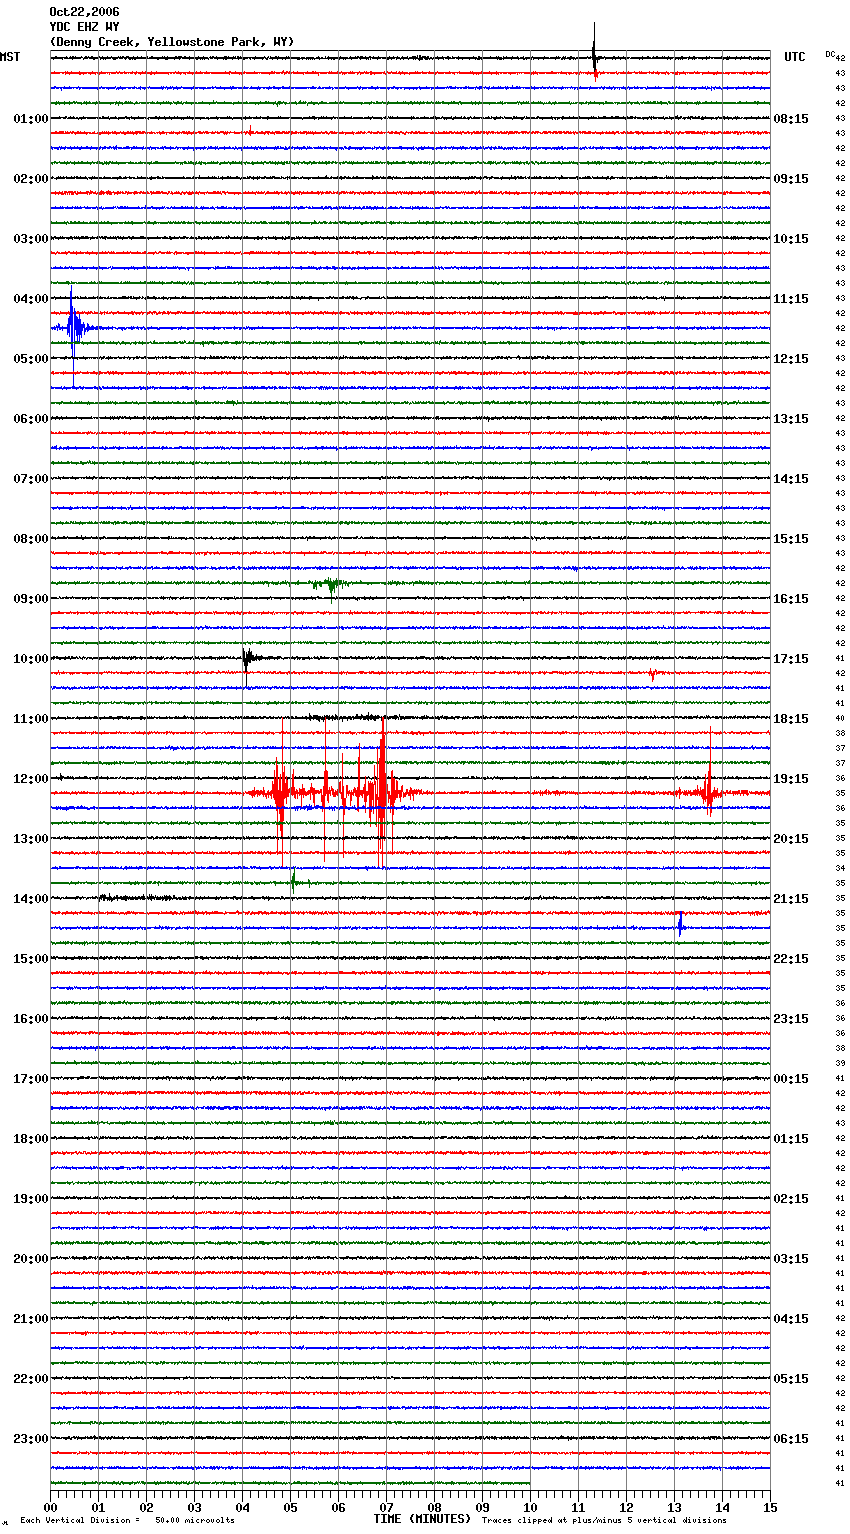Click the Denny Creek, Yellowstone Park location title
This screenshot has height=1534, width=850.
pyautogui.click(x=172, y=42)
